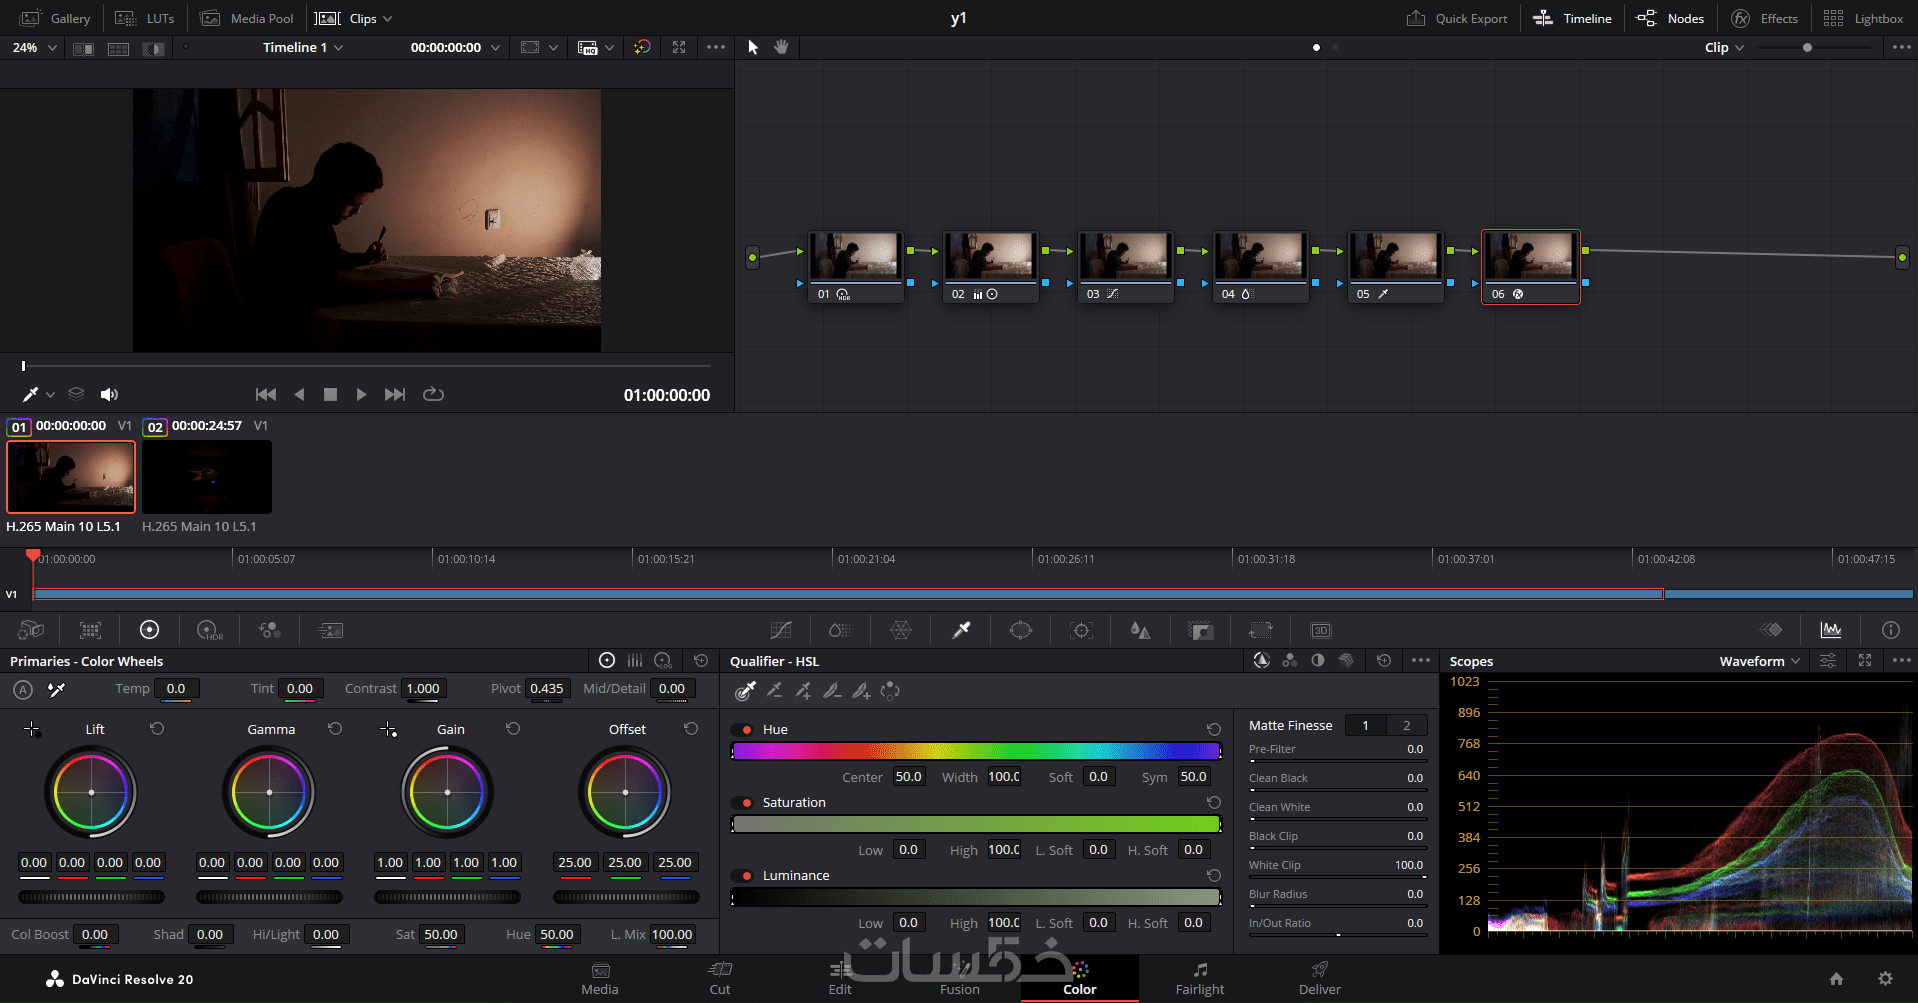Image resolution: width=1918 pixels, height=1003 pixels.
Task: Toggle the Saturation qualifier enable dot
Action: click(747, 803)
